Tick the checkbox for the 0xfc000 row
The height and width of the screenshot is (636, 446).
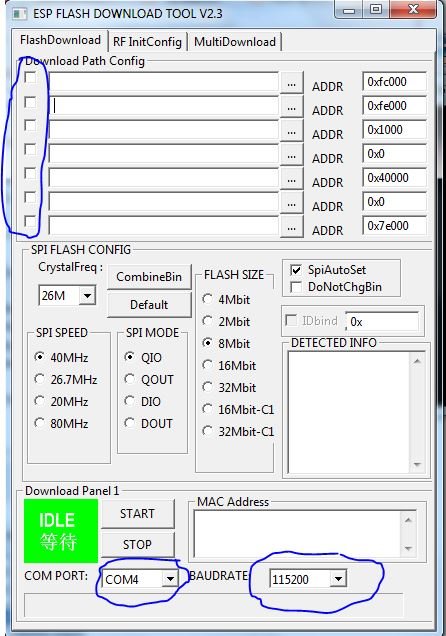(30, 77)
